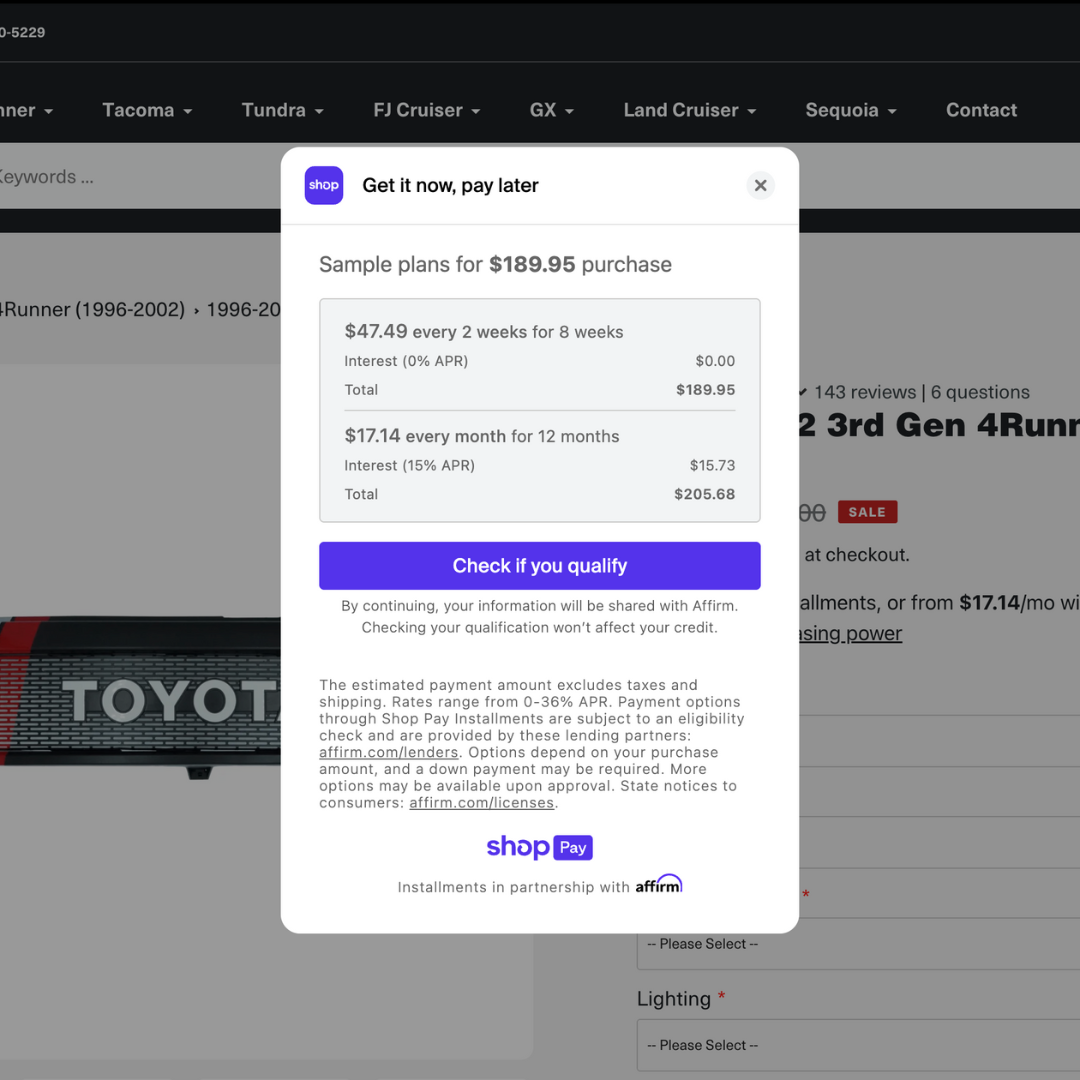Expand the Land Cruiser dropdown caret
Screen dimensions: 1080x1080
(751, 112)
